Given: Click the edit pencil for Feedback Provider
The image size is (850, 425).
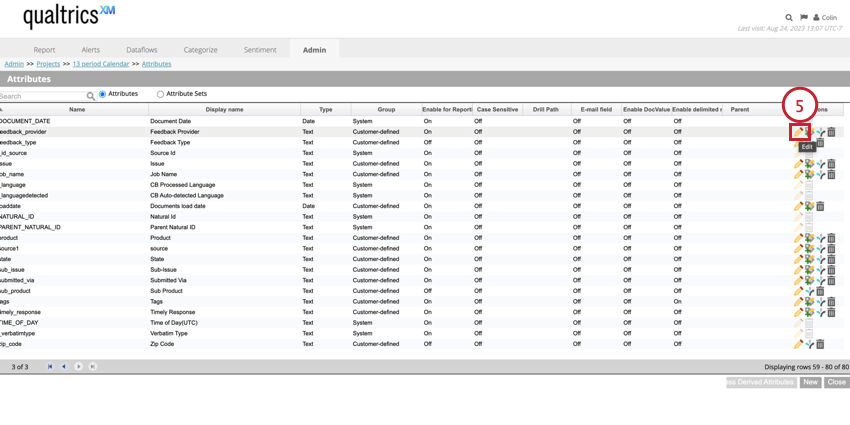Looking at the screenshot, I should coord(799,132).
